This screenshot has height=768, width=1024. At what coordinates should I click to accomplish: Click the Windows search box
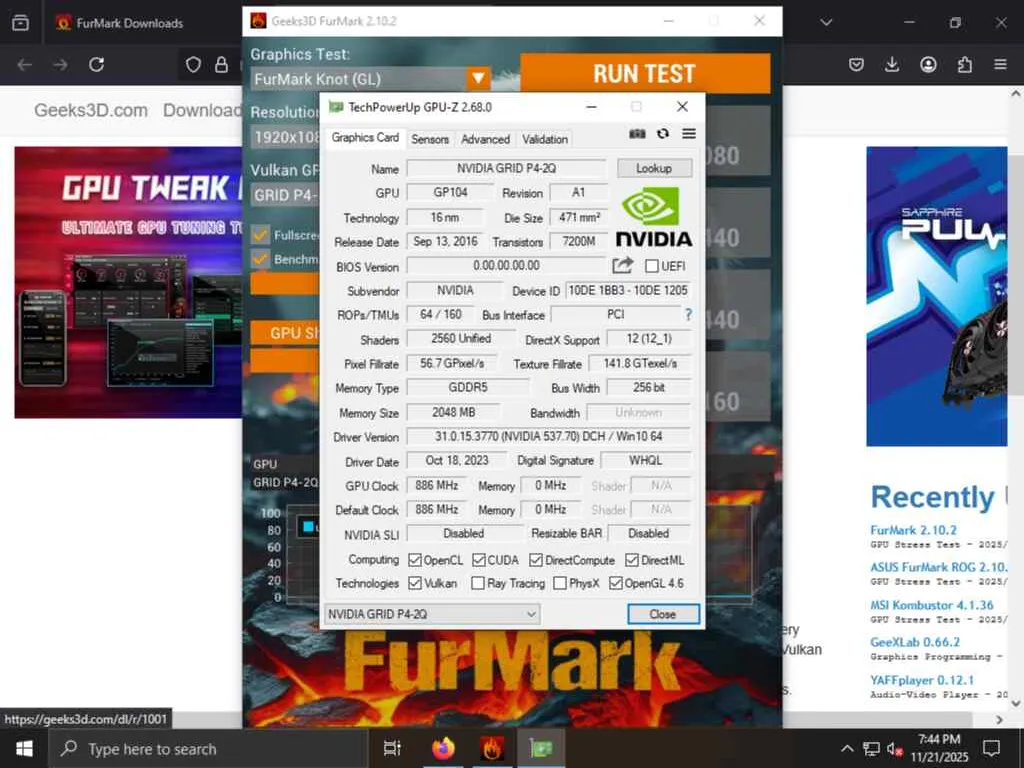pos(209,749)
